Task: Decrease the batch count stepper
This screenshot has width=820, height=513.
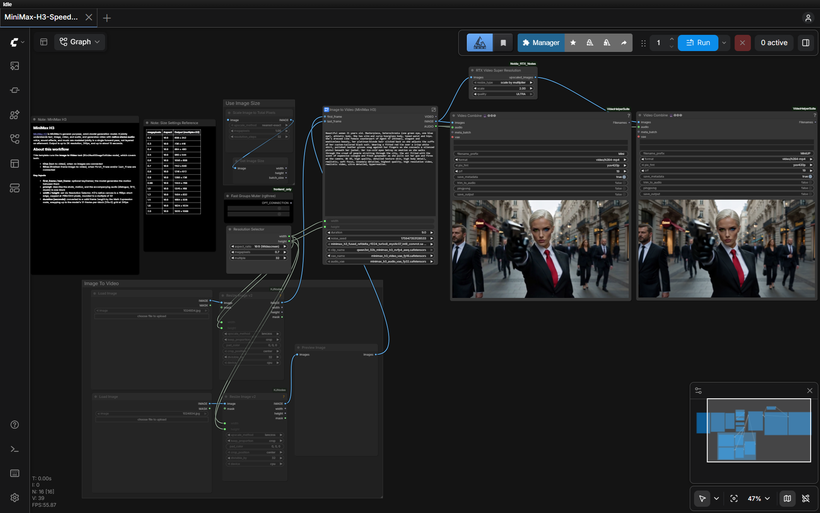Action: (x=671, y=47)
